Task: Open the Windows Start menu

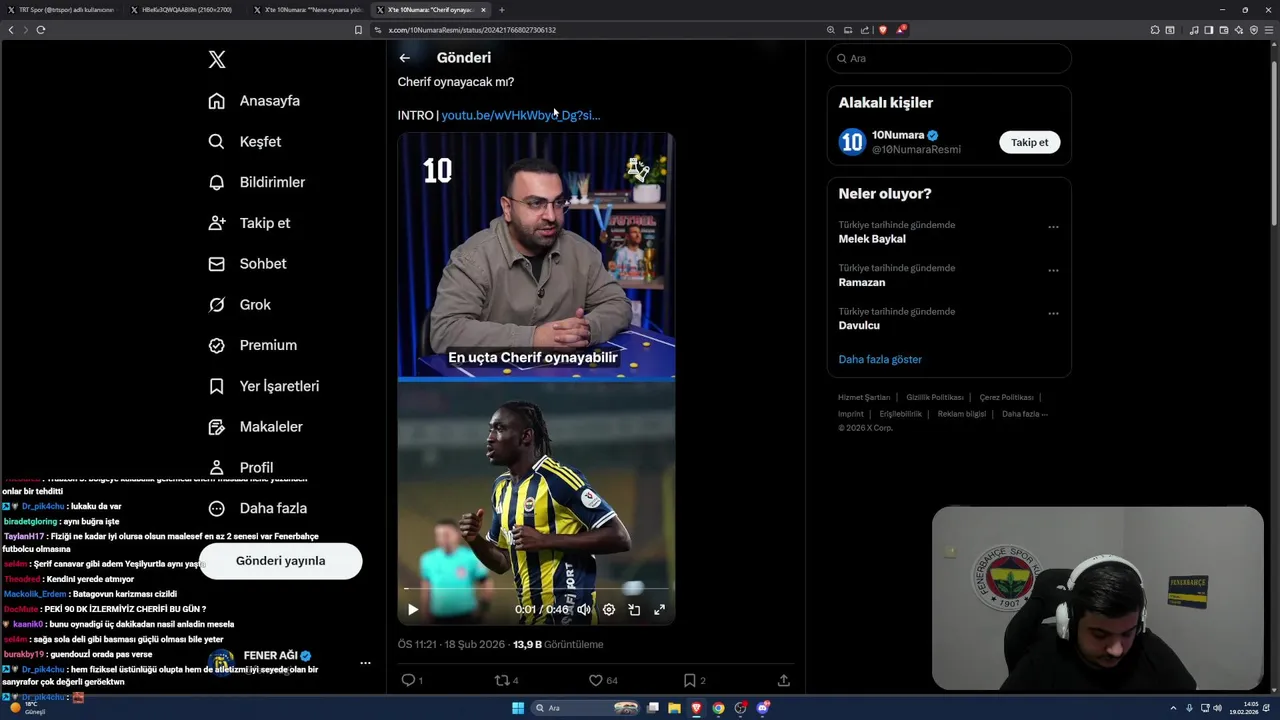Action: (x=518, y=708)
